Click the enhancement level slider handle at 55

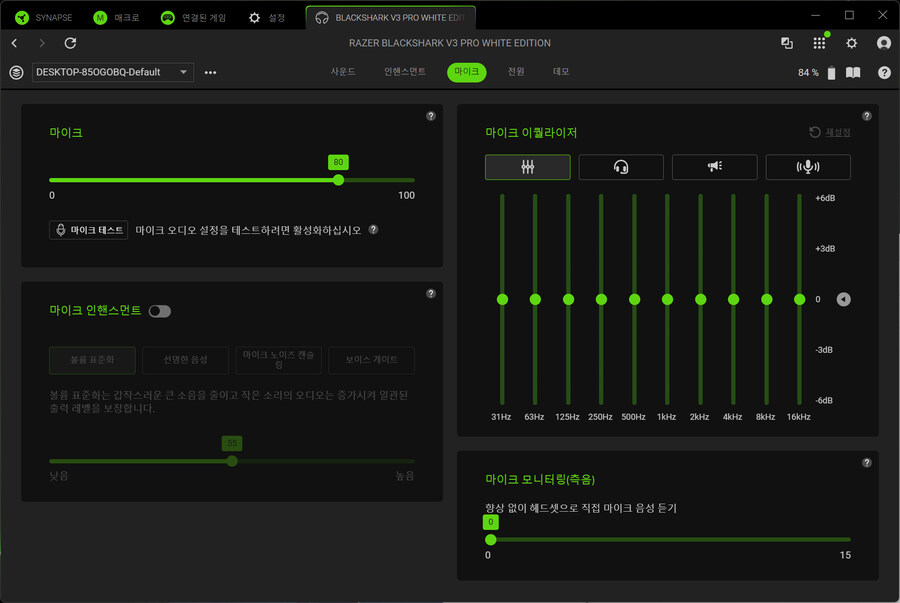click(232, 461)
